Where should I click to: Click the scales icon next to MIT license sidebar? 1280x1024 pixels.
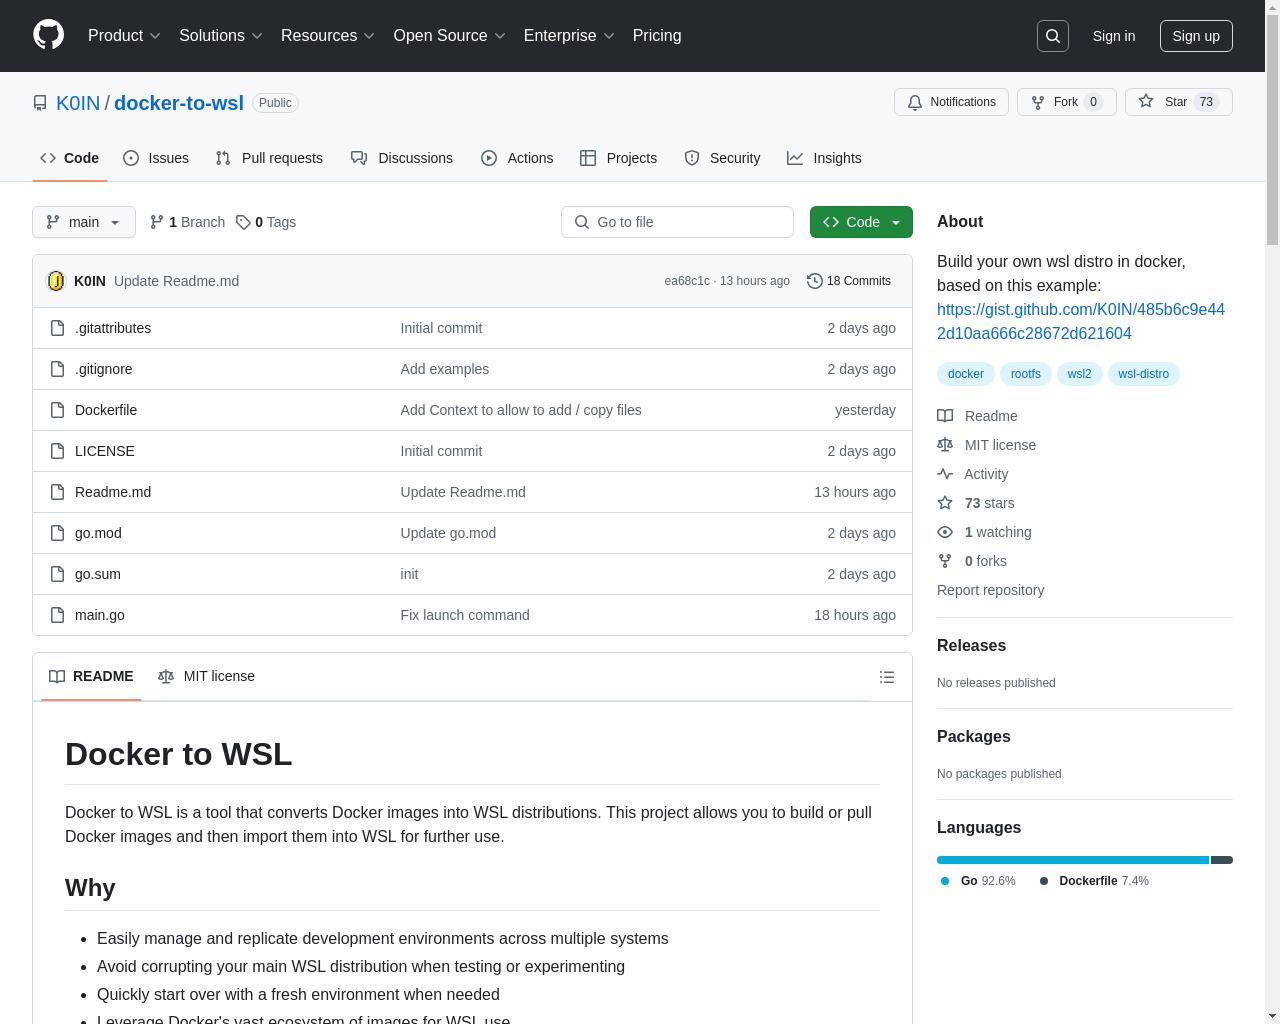coord(945,445)
